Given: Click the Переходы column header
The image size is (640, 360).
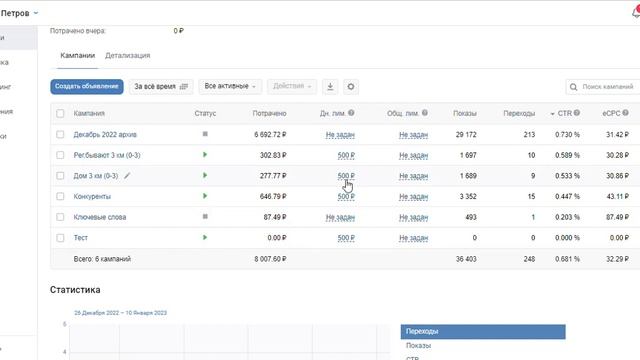Looking at the screenshot, I should click(519, 113).
